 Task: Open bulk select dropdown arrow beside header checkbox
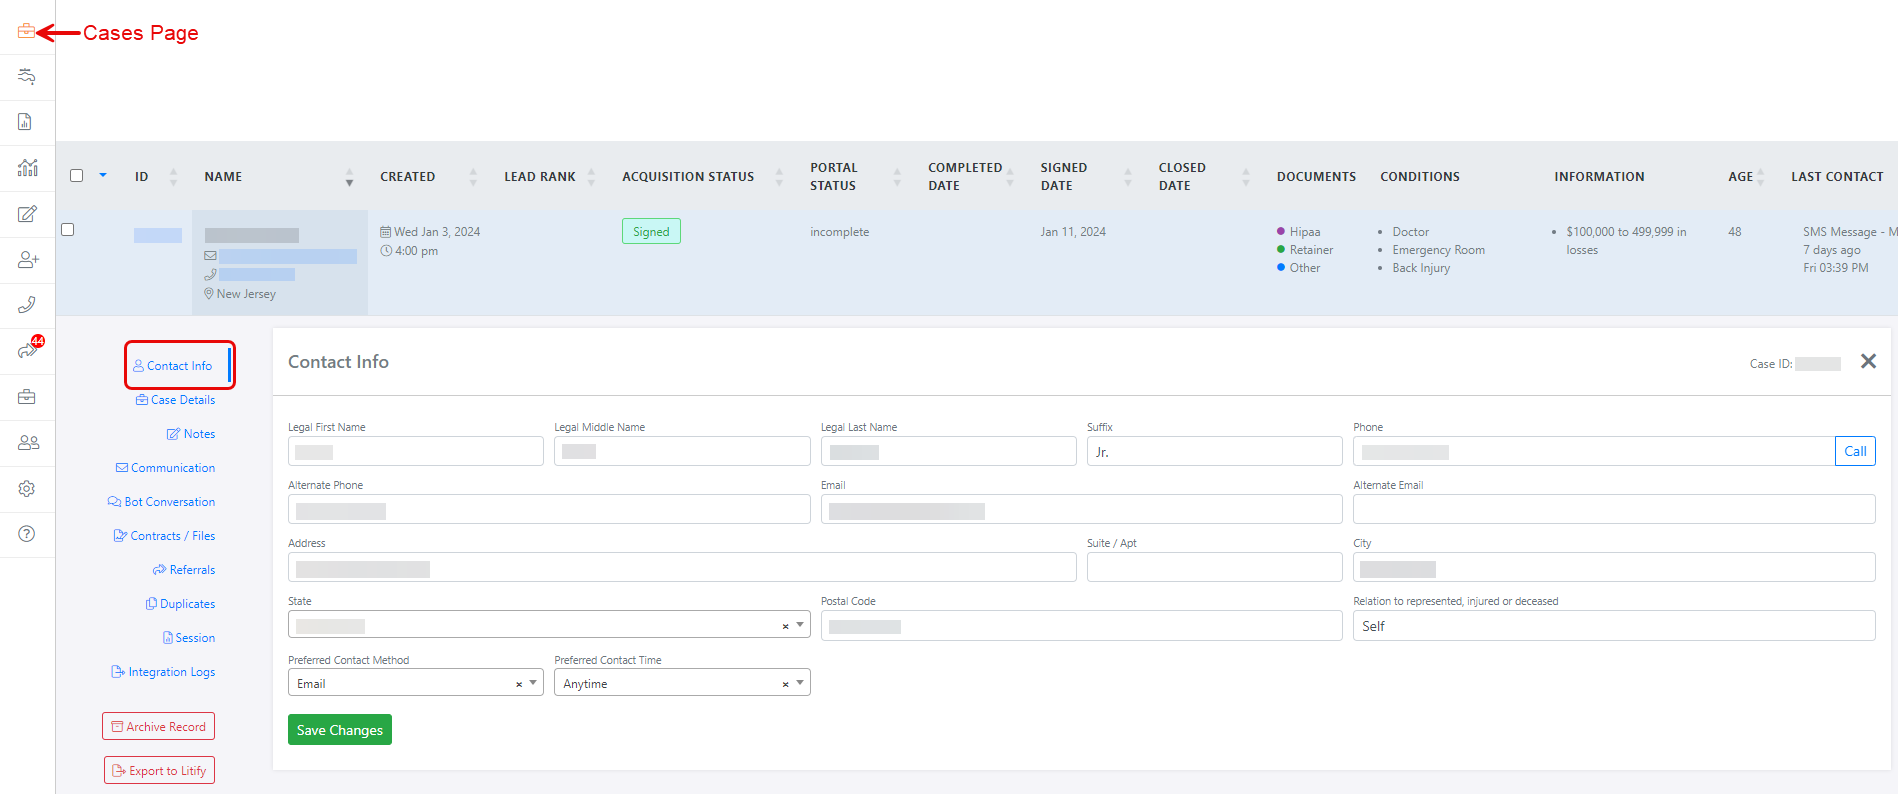pos(103,176)
